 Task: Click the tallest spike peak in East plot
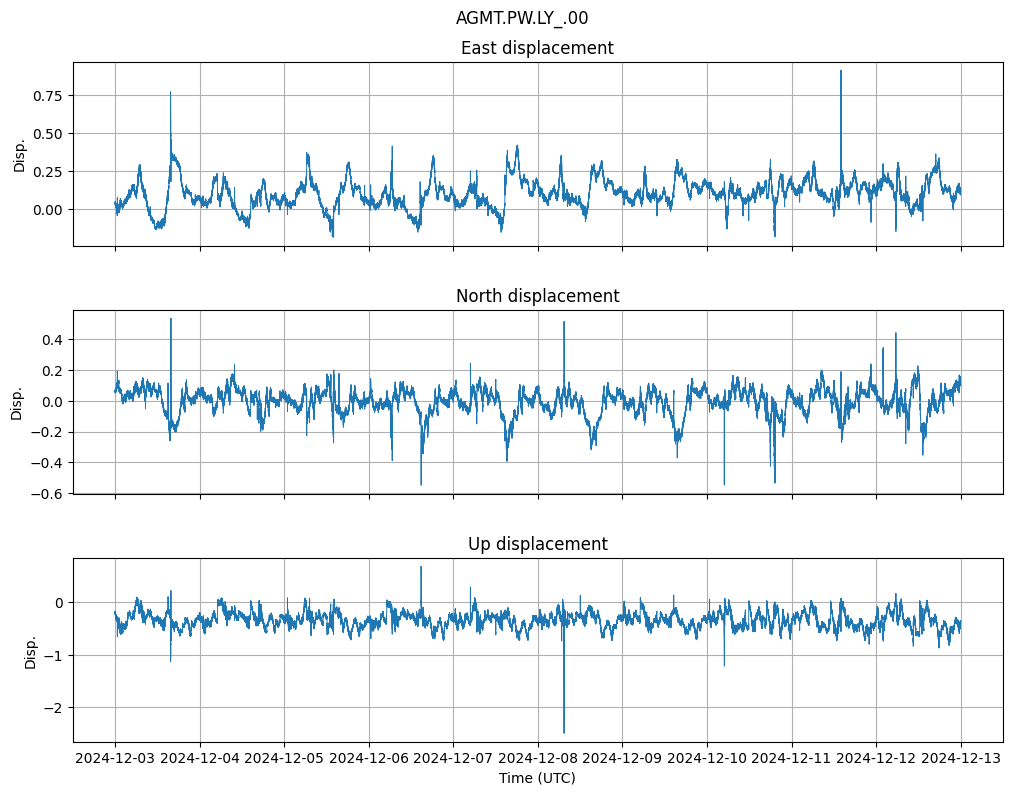tap(841, 71)
